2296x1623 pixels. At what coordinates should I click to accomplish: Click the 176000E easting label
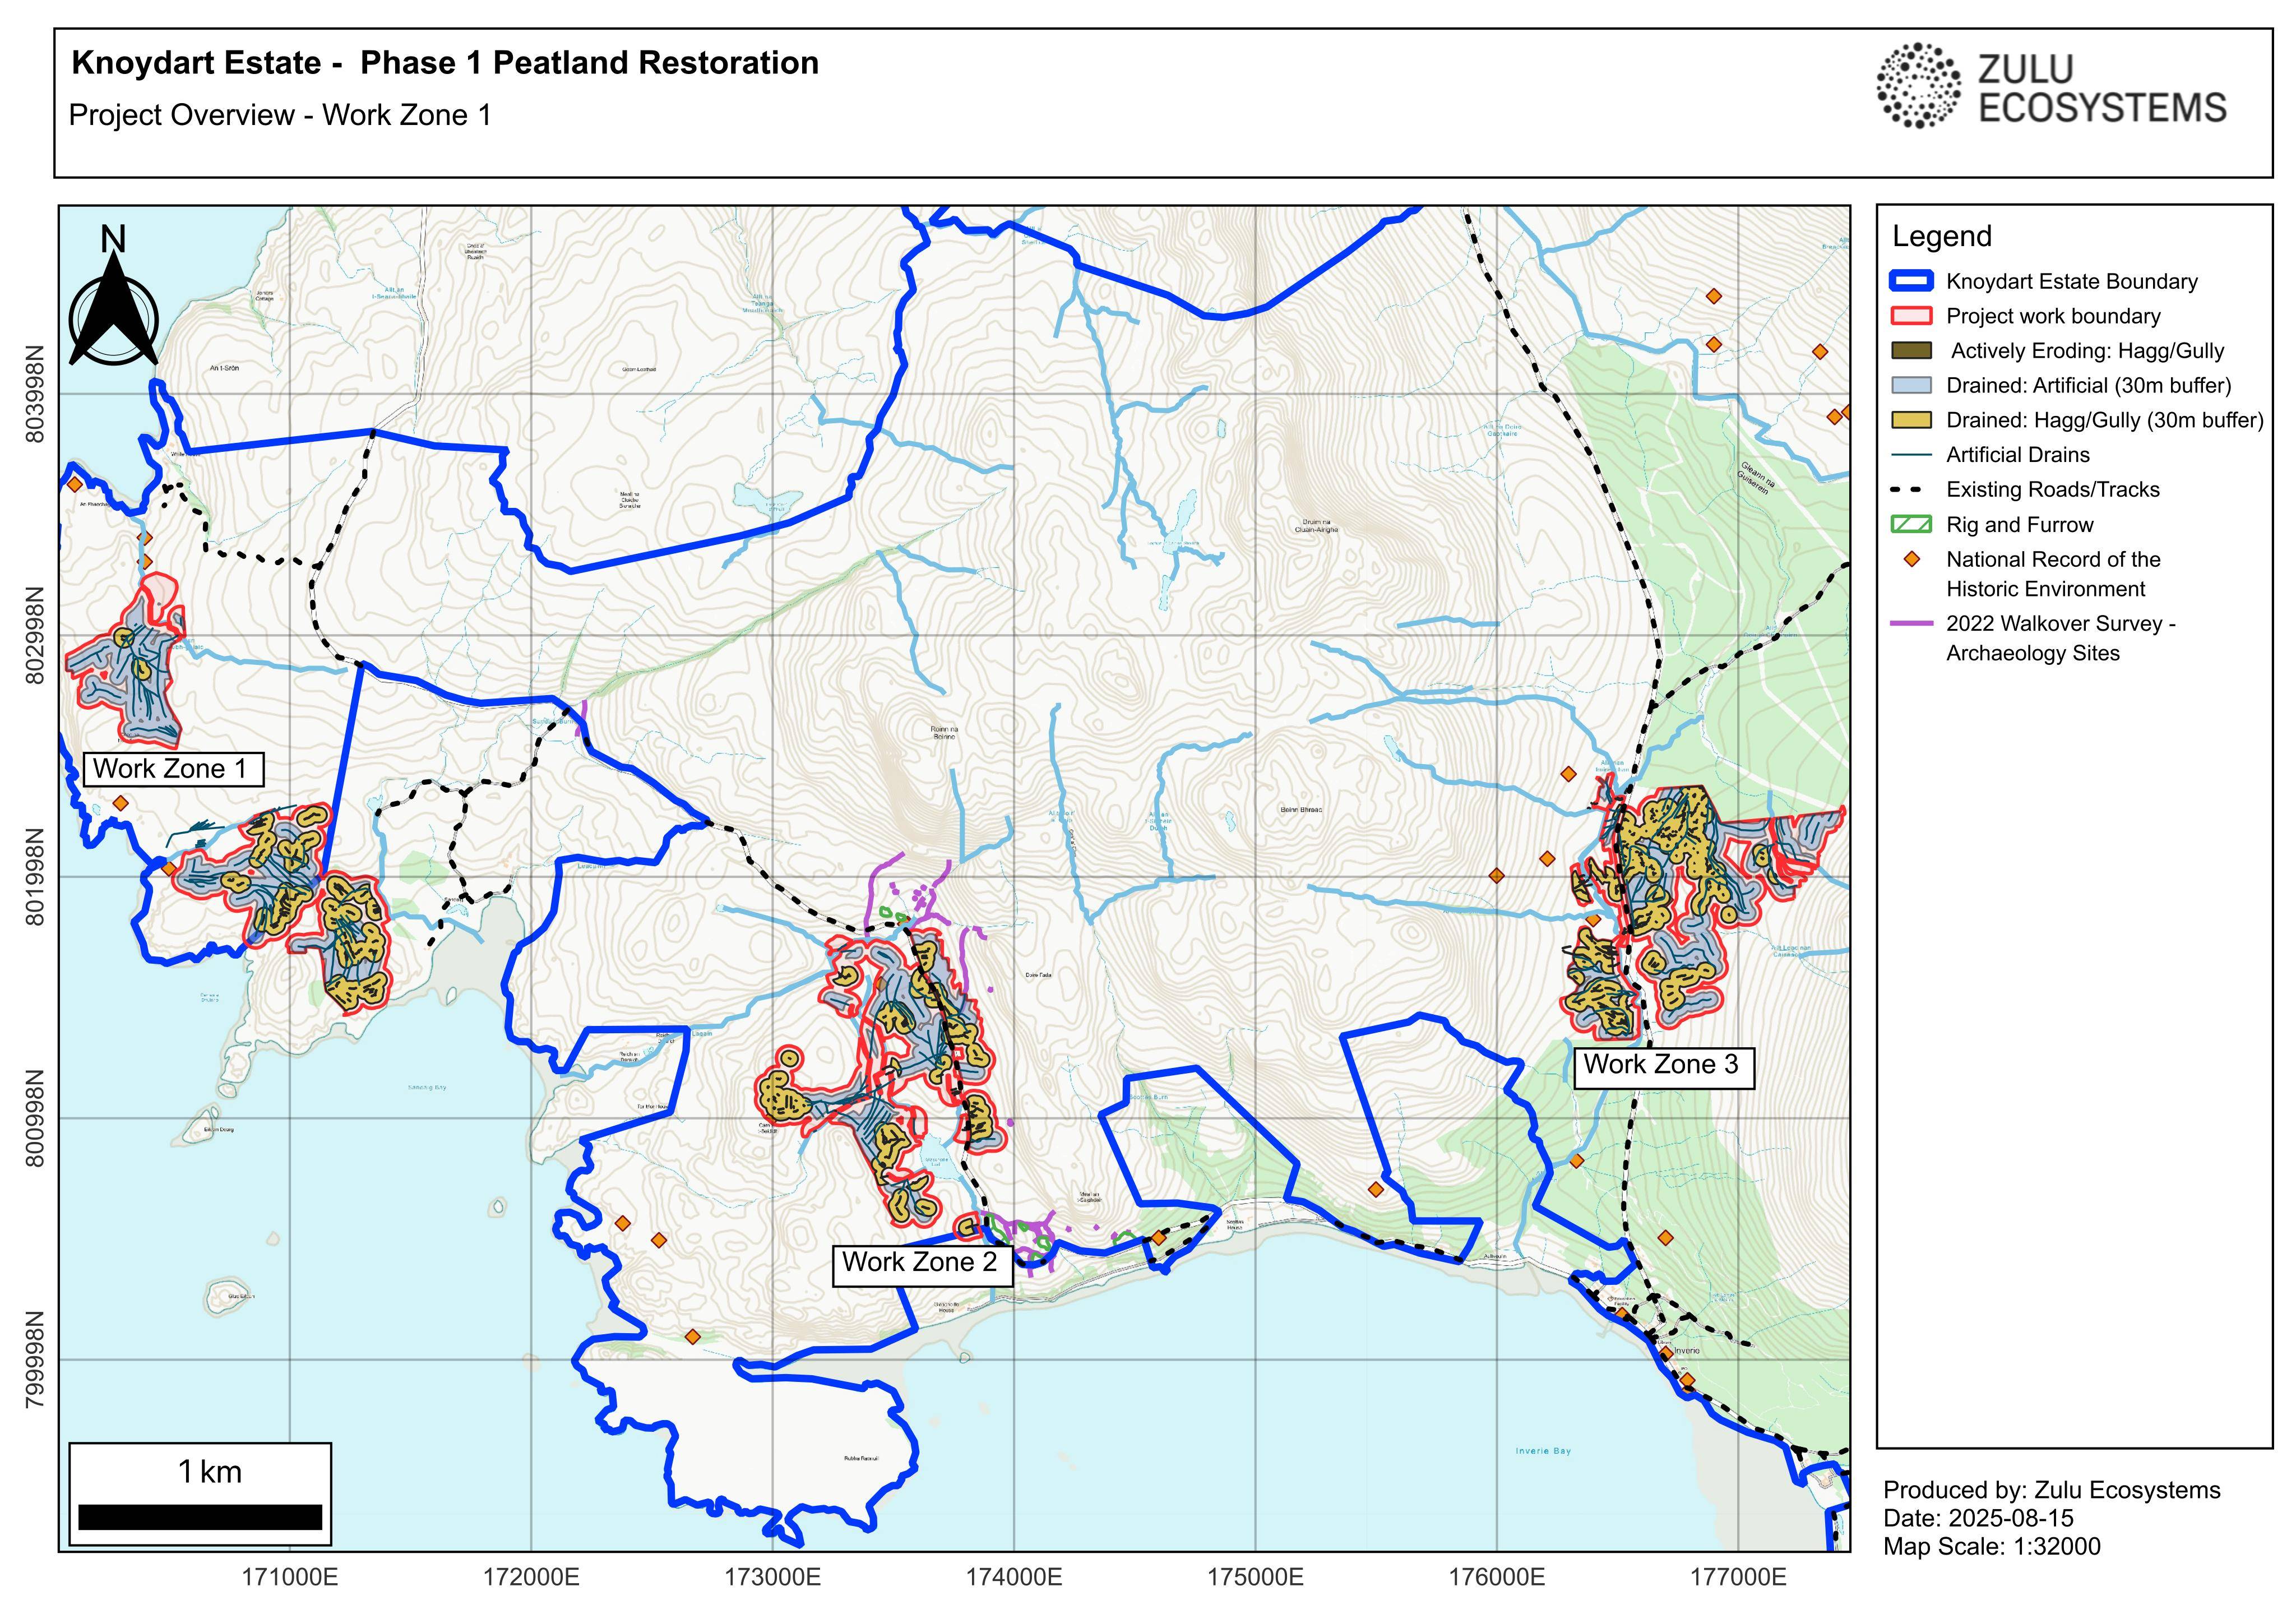[1497, 1578]
